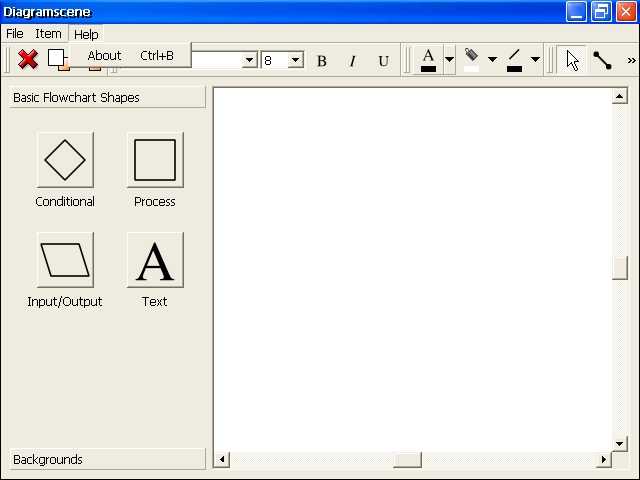
Task: Pick the Input/Output parallelogram shape
Action: (x=65, y=260)
